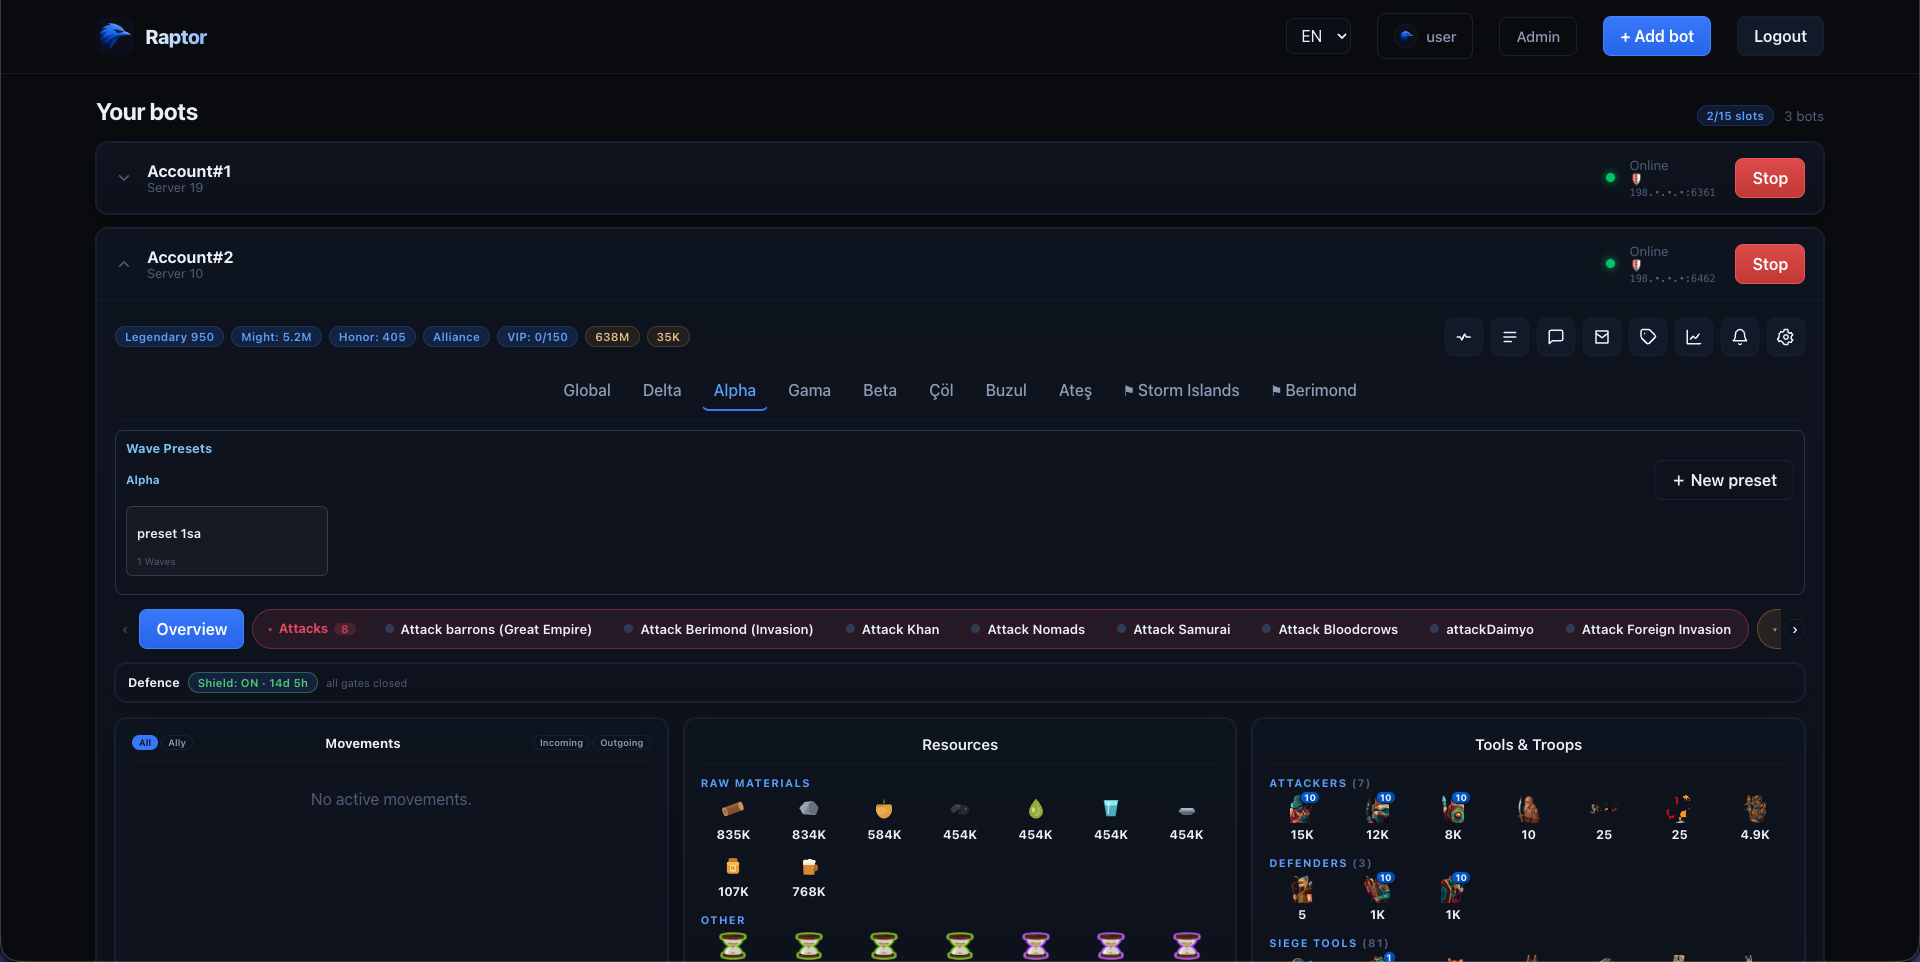1920x962 pixels.
Task: Switch to the Delta tab
Action: 662,390
